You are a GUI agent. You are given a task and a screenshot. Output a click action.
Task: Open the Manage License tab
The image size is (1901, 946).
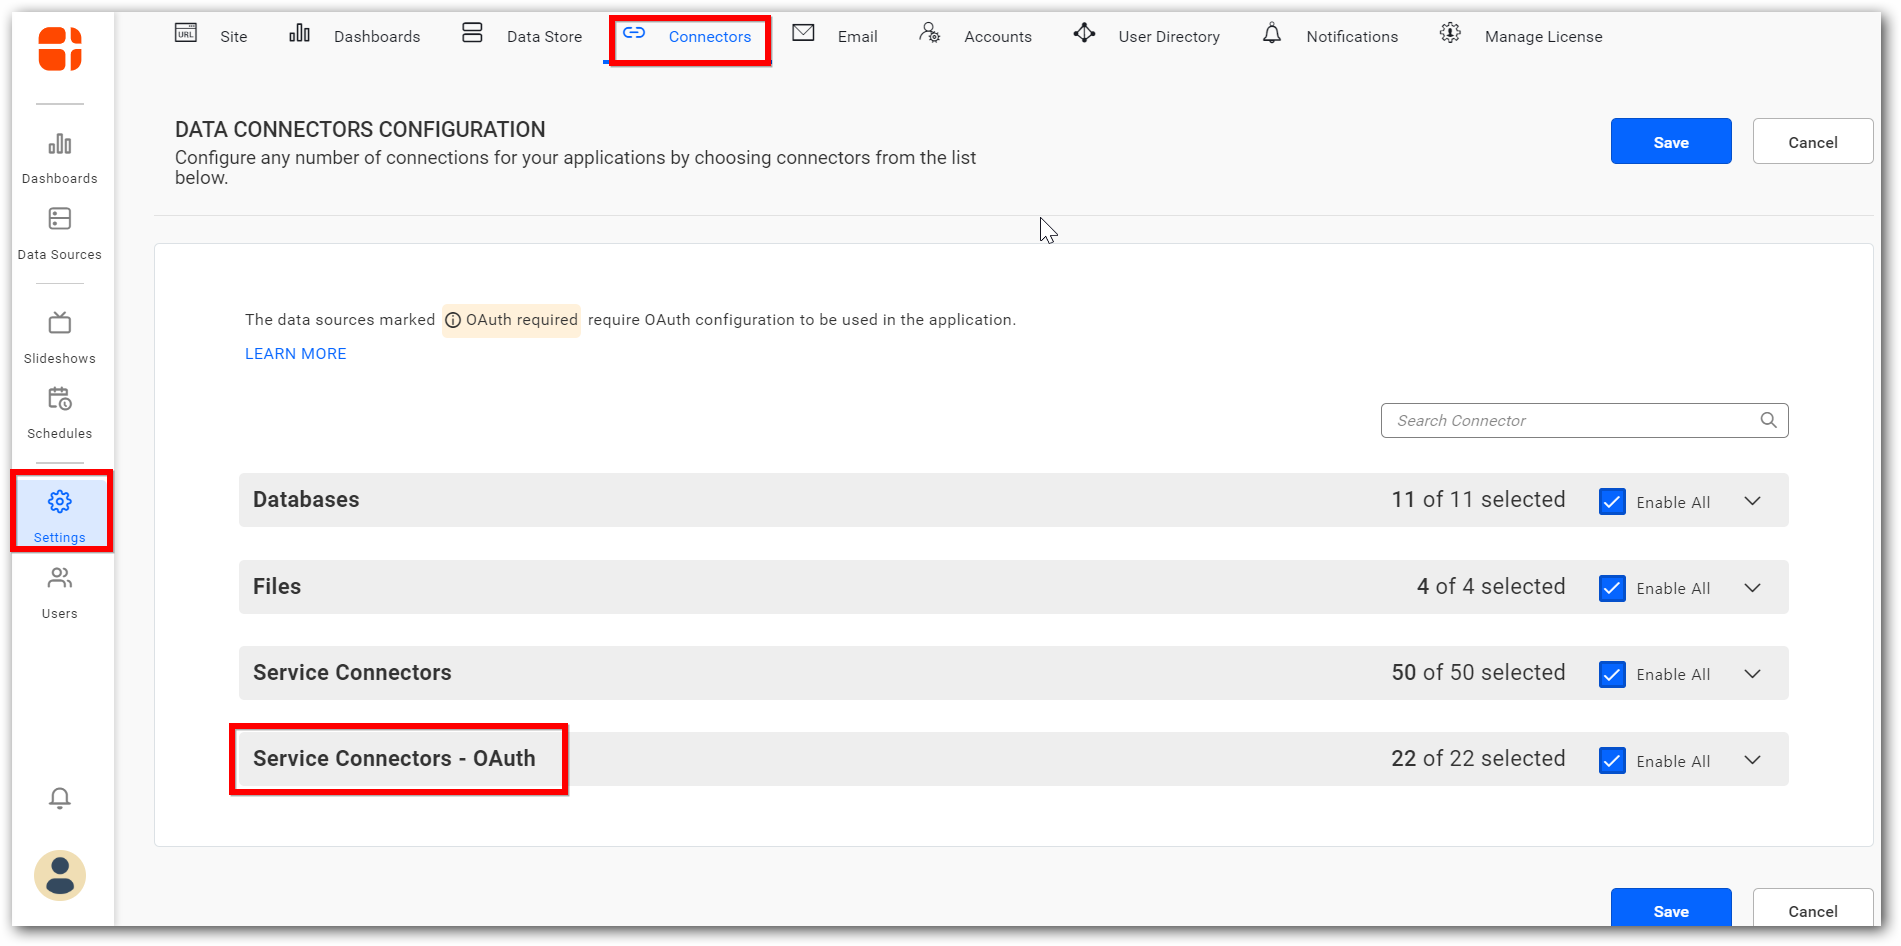[1543, 37]
